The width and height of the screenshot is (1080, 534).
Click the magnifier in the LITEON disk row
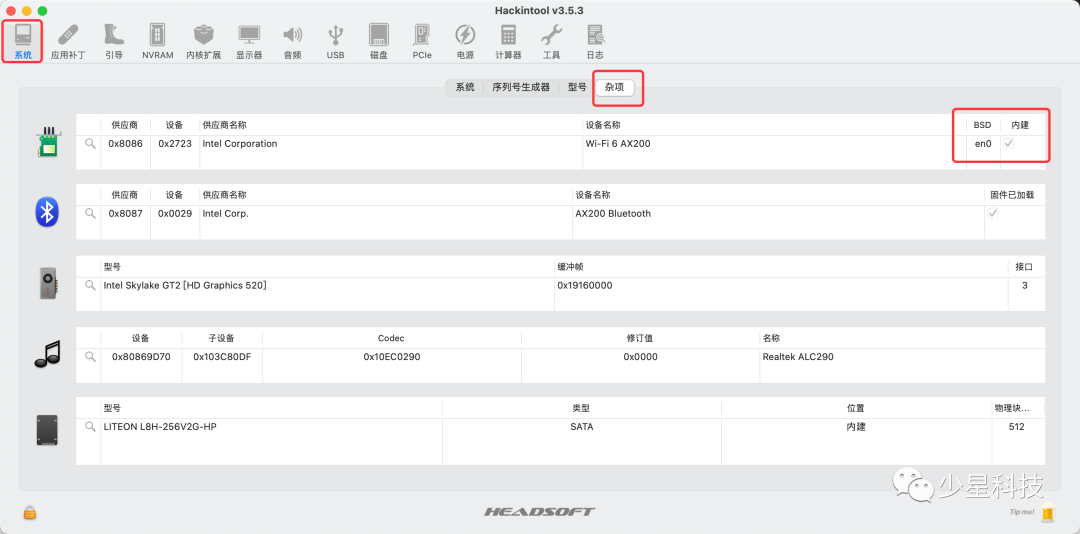[x=90, y=427]
